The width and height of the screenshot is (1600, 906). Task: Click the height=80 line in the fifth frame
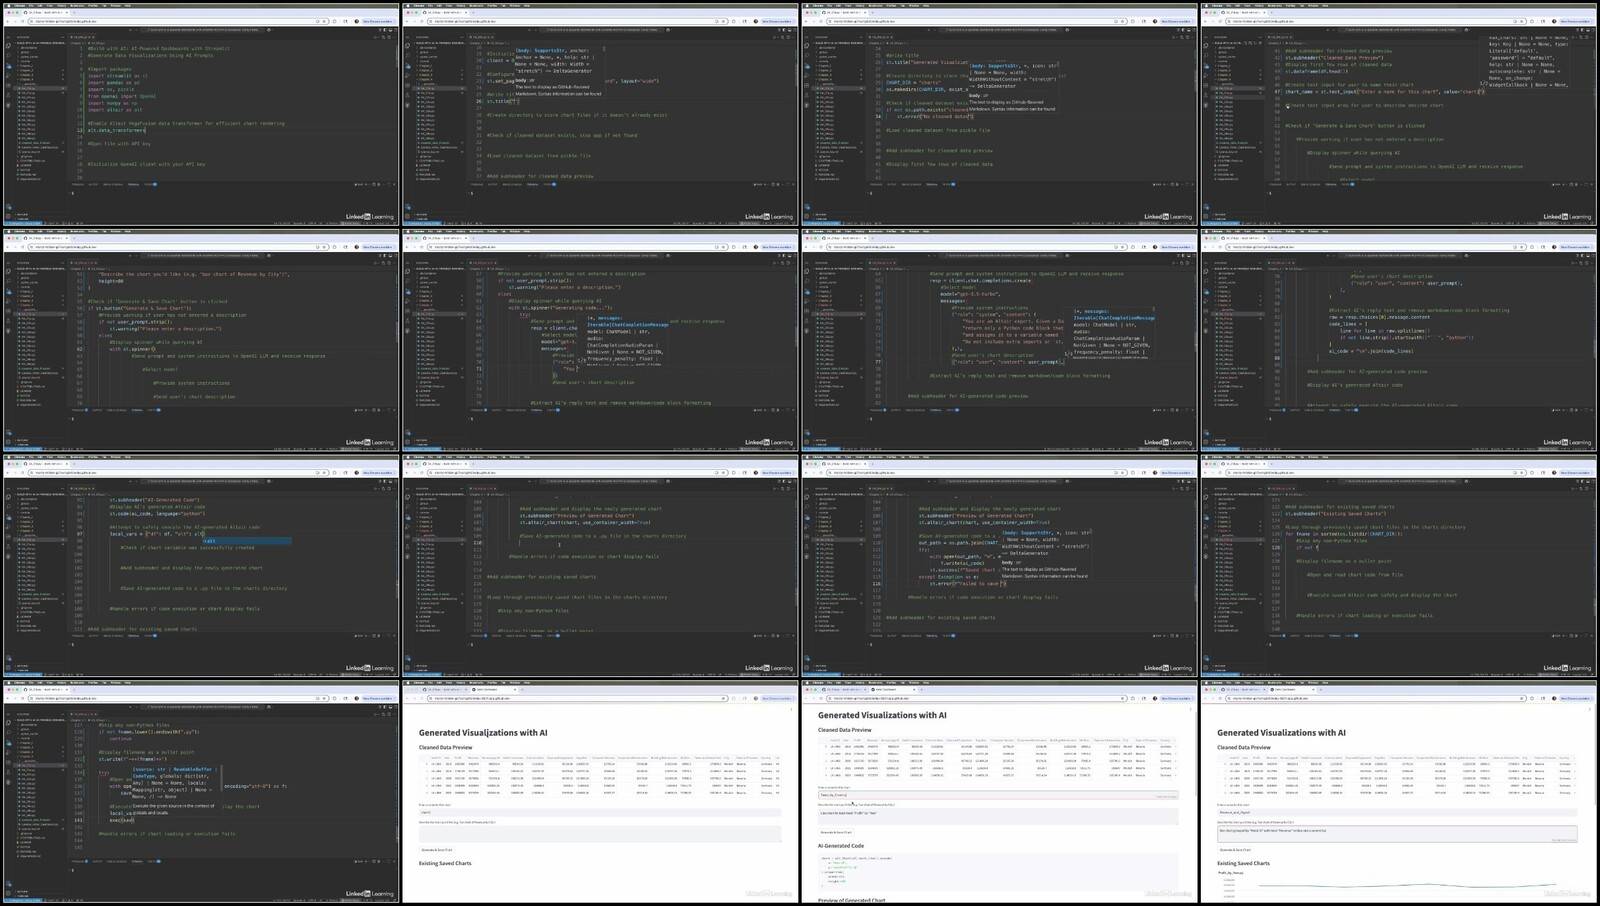(111, 281)
